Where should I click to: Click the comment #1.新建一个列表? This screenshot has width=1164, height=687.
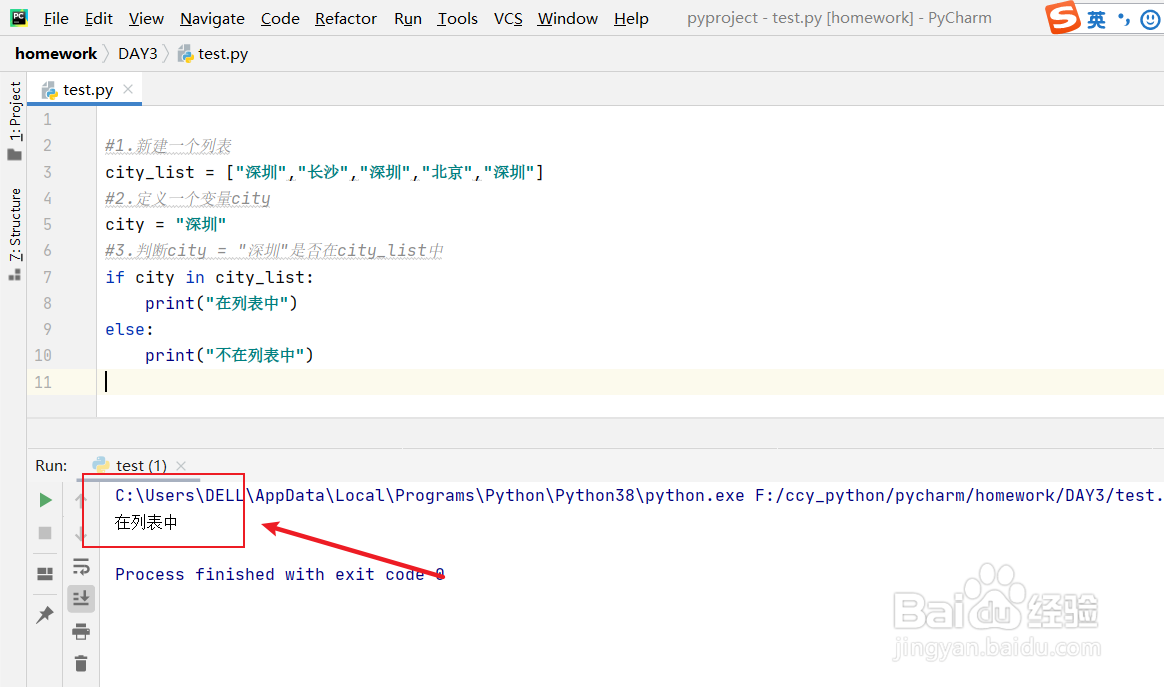pyautogui.click(x=168, y=146)
